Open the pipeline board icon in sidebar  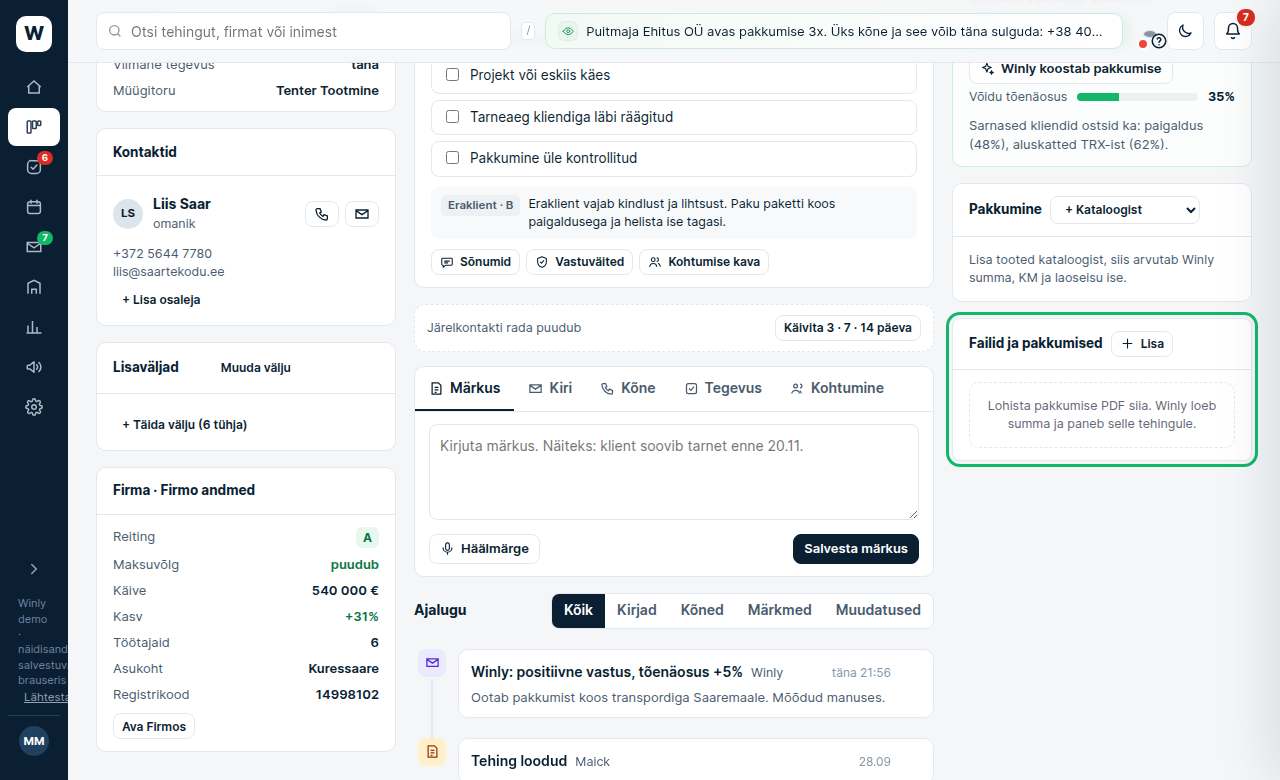[x=34, y=127]
